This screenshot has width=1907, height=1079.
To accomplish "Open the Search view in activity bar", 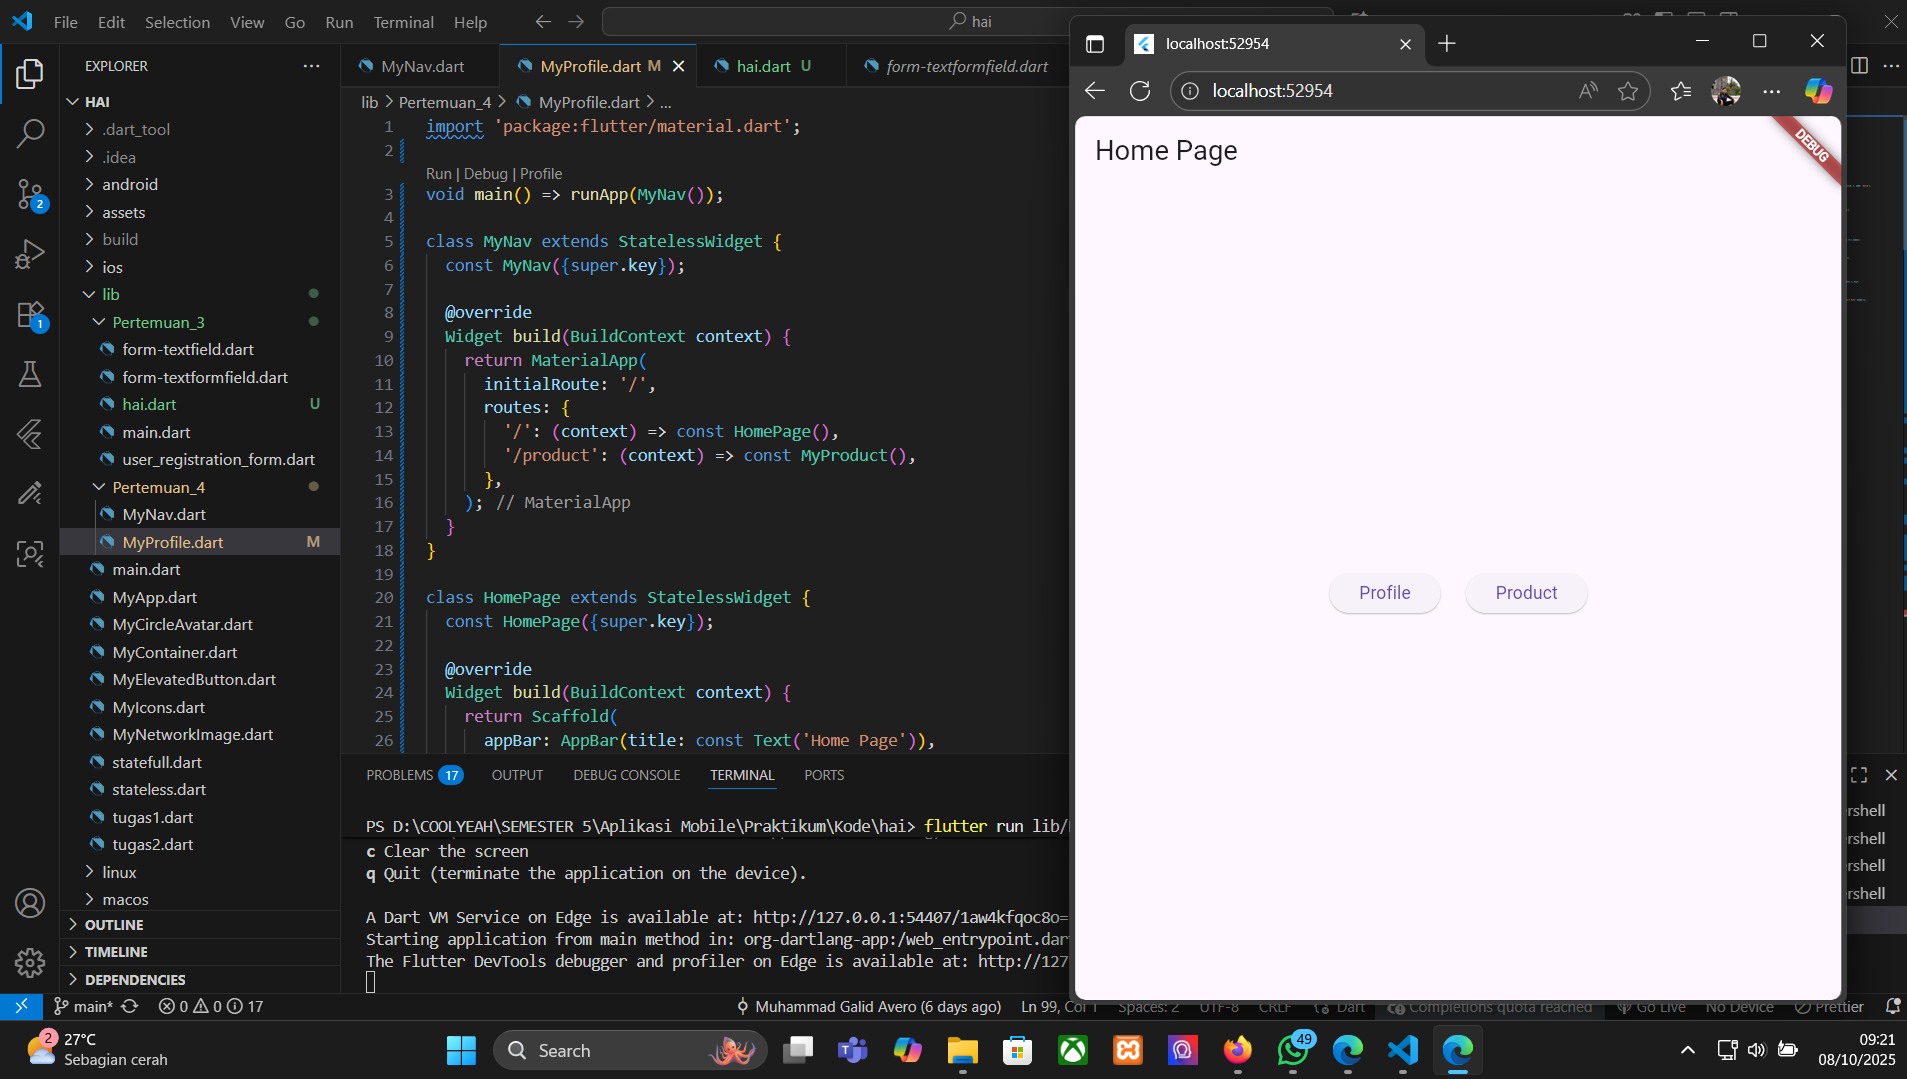I will (x=30, y=133).
